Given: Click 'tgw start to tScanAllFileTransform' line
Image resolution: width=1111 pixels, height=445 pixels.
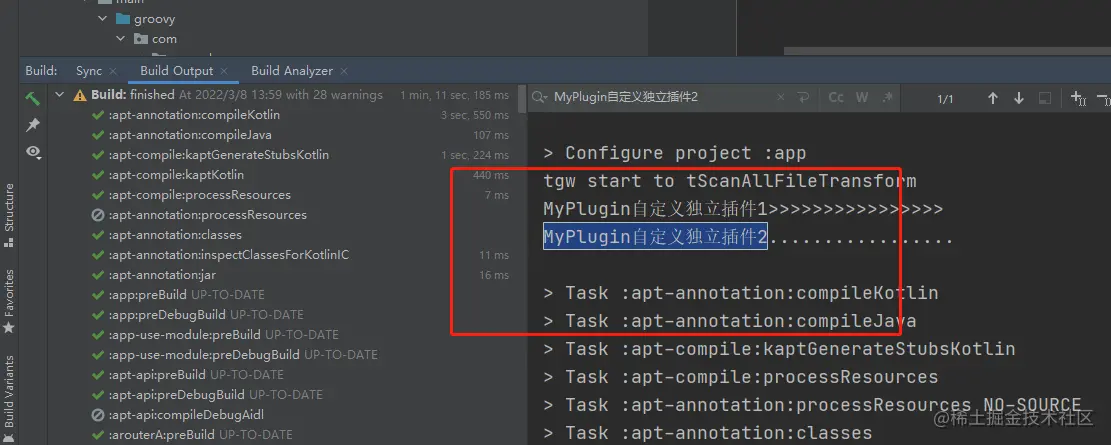Looking at the screenshot, I should point(730,181).
